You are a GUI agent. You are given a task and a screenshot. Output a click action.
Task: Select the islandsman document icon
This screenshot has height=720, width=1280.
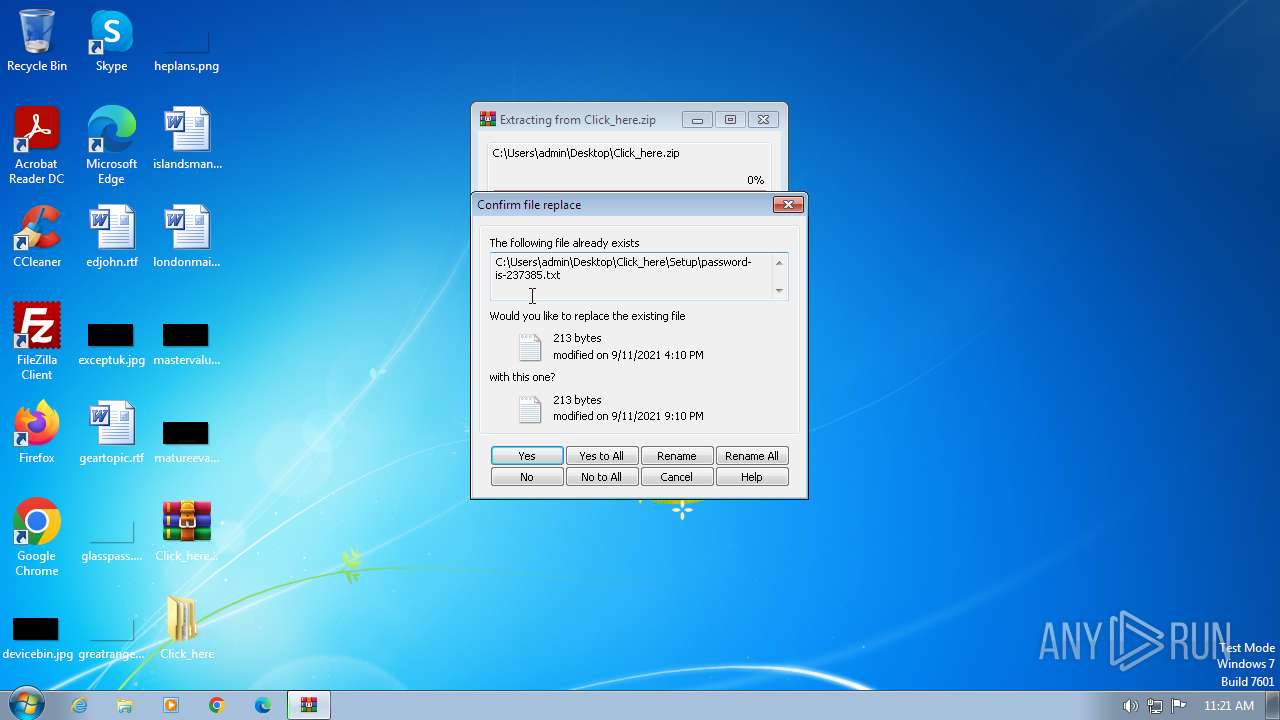187,138
